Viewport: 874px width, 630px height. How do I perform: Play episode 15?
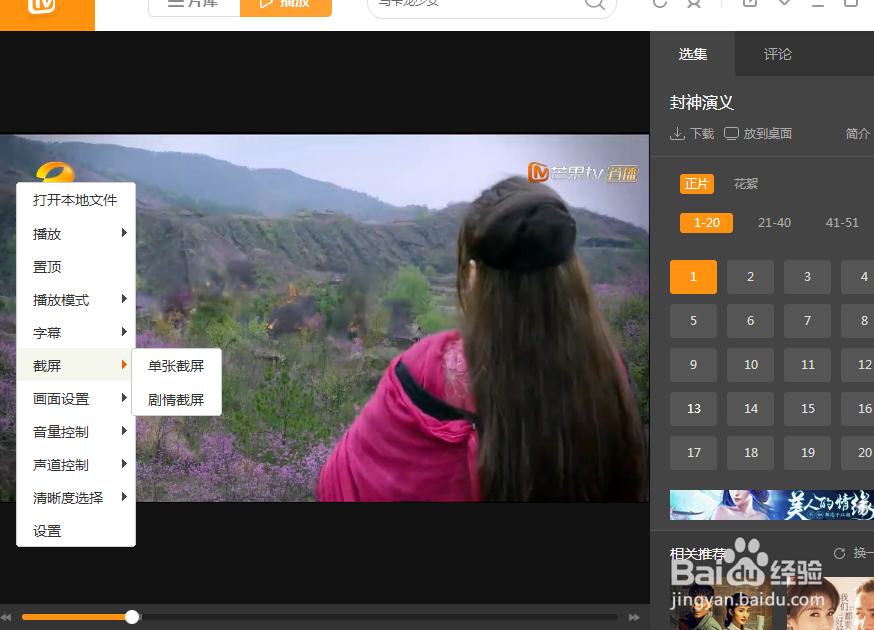pyautogui.click(x=807, y=409)
